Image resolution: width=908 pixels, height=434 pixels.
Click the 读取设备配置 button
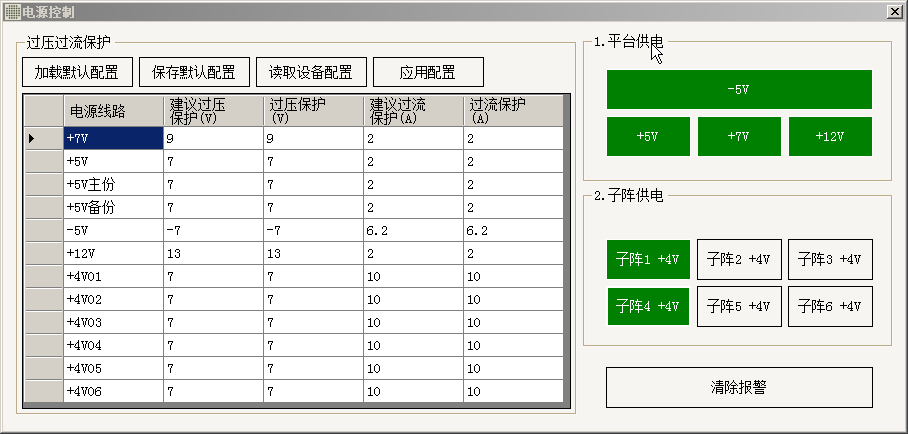pos(311,72)
